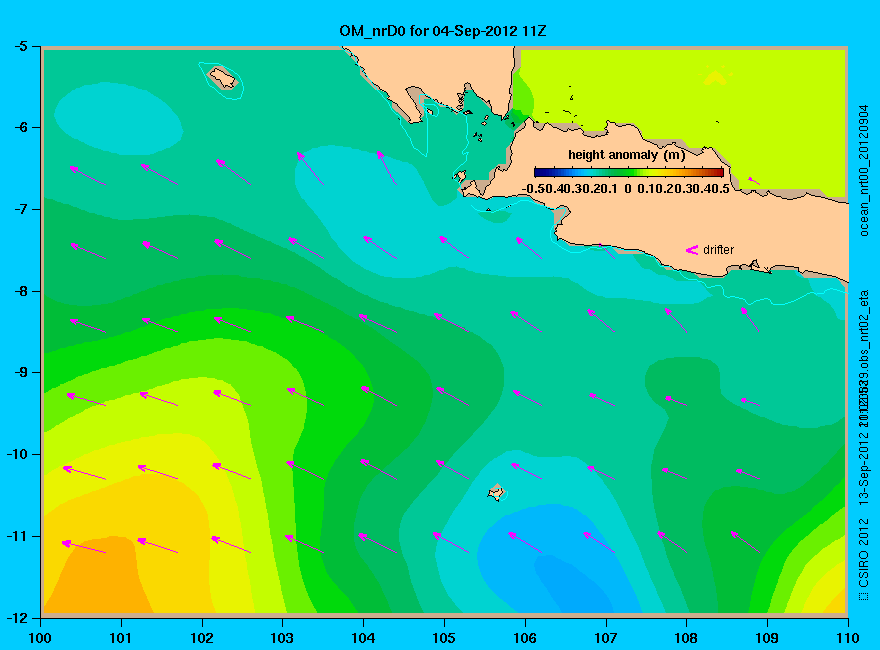This screenshot has width=880, height=650.
Task: Click the longitude label 108
Action: pyautogui.click(x=686, y=638)
